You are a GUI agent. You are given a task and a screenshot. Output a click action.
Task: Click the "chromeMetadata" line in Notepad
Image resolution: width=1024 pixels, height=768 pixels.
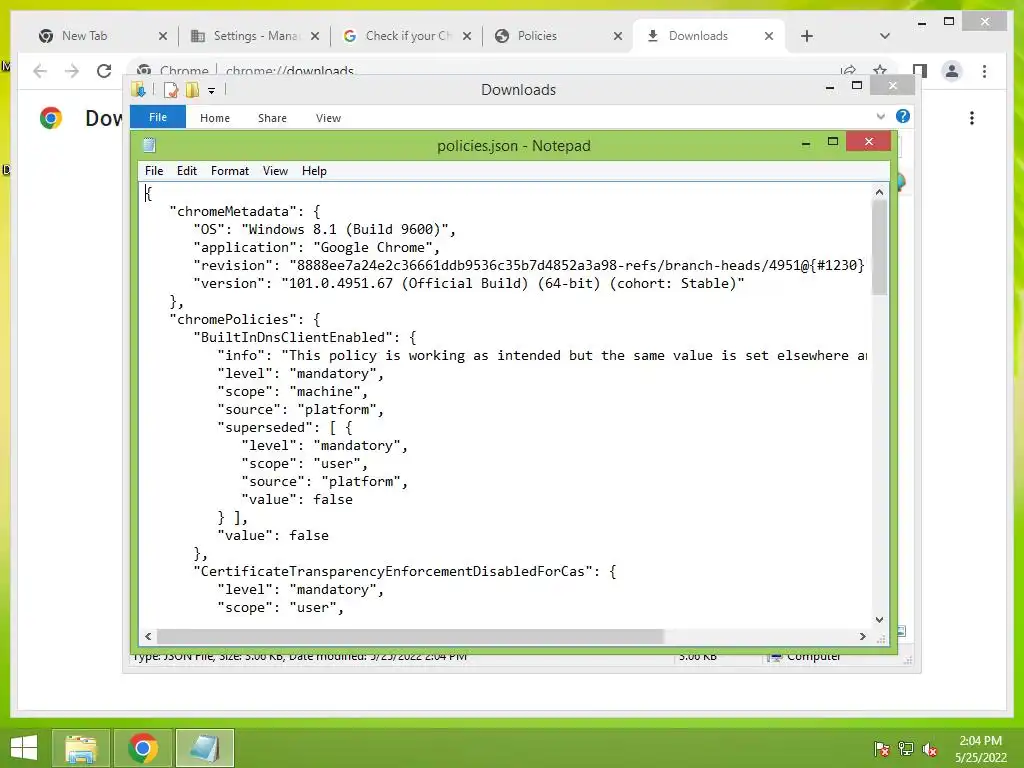pyautogui.click(x=245, y=212)
